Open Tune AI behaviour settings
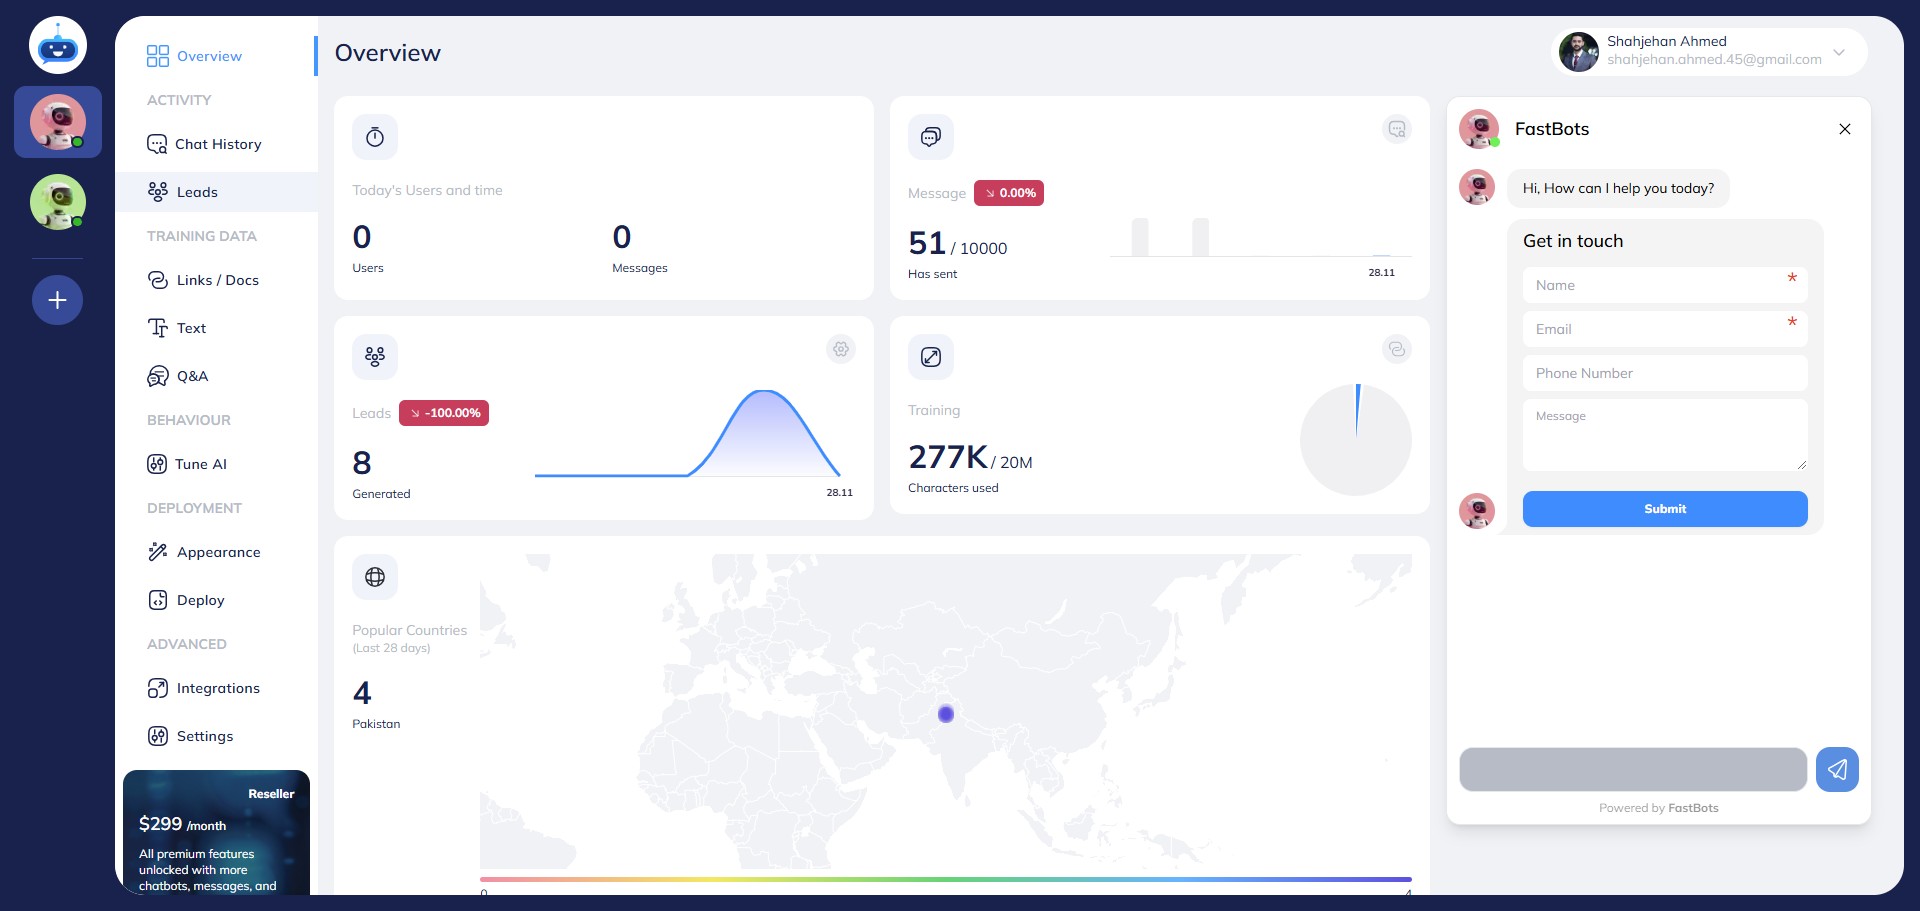Screen dimensions: 1920x911 (200, 464)
